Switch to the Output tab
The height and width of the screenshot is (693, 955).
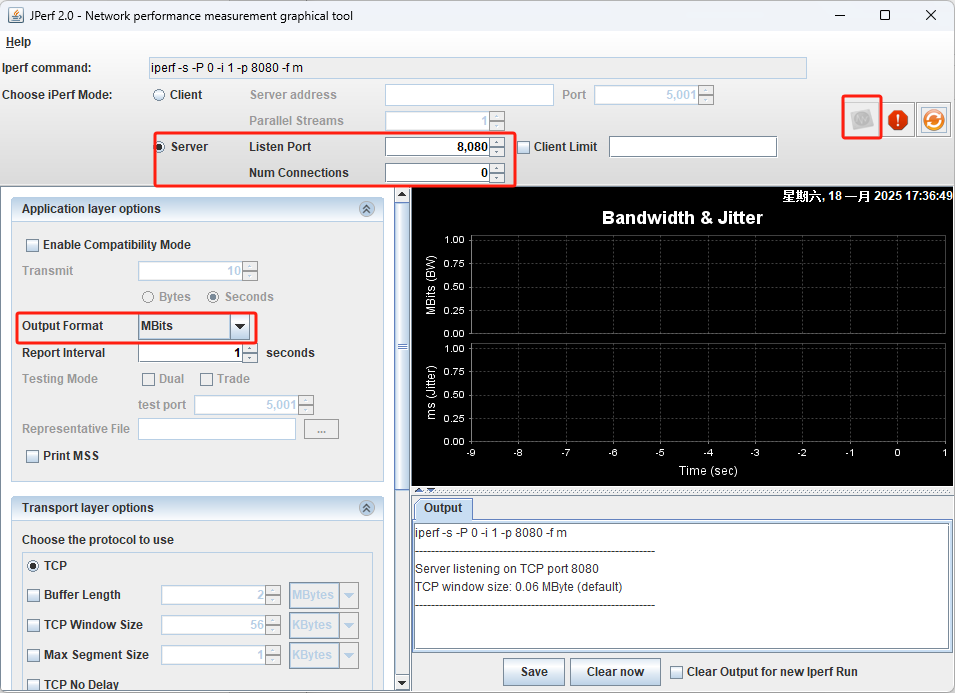point(443,508)
